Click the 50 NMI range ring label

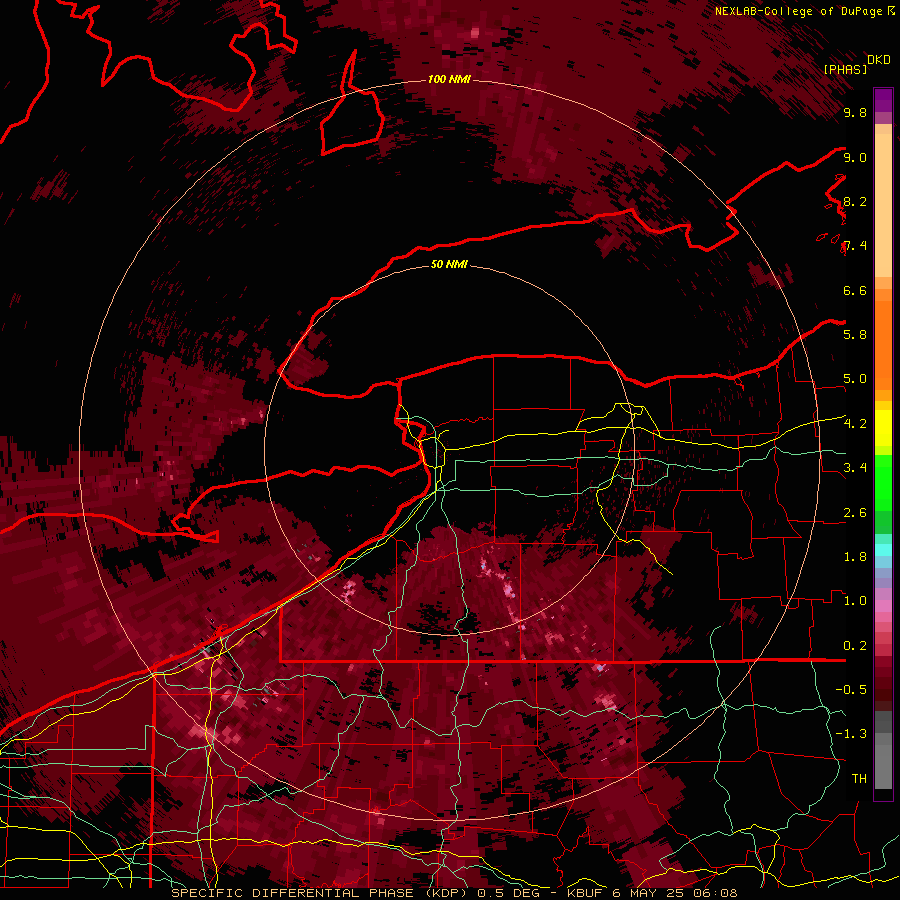[x=449, y=264]
